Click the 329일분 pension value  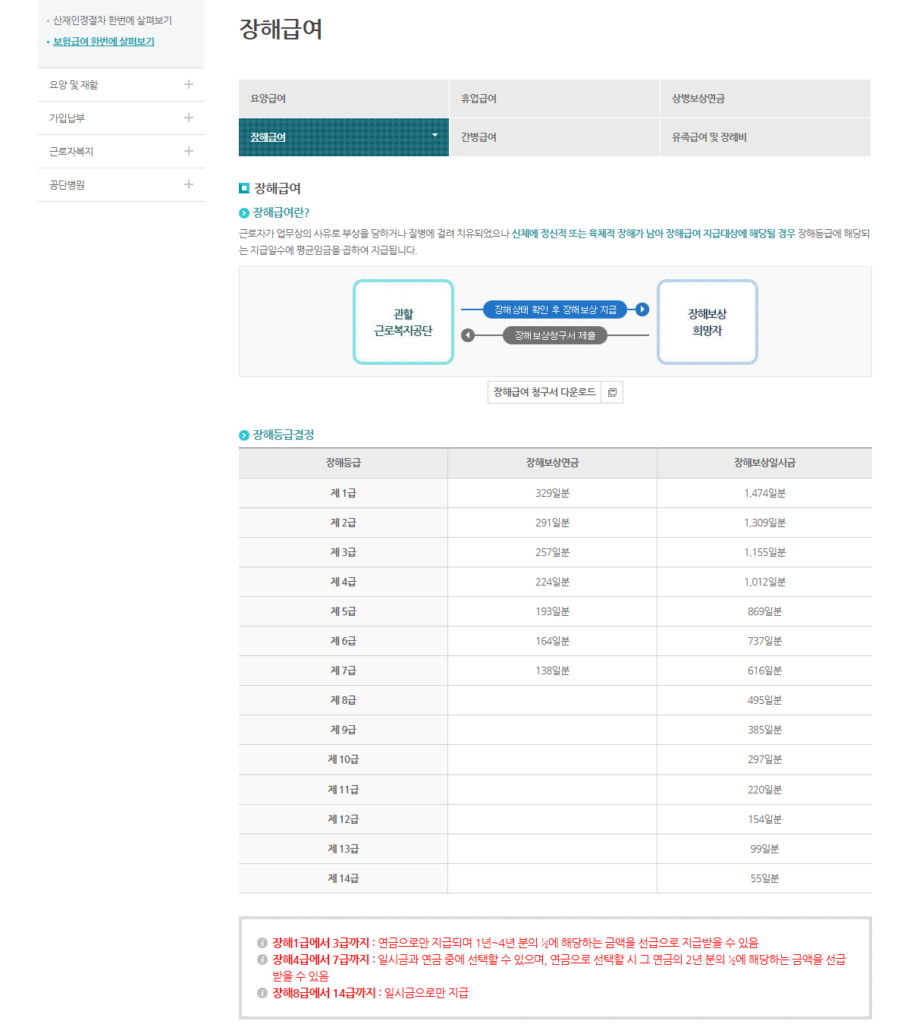[553, 493]
